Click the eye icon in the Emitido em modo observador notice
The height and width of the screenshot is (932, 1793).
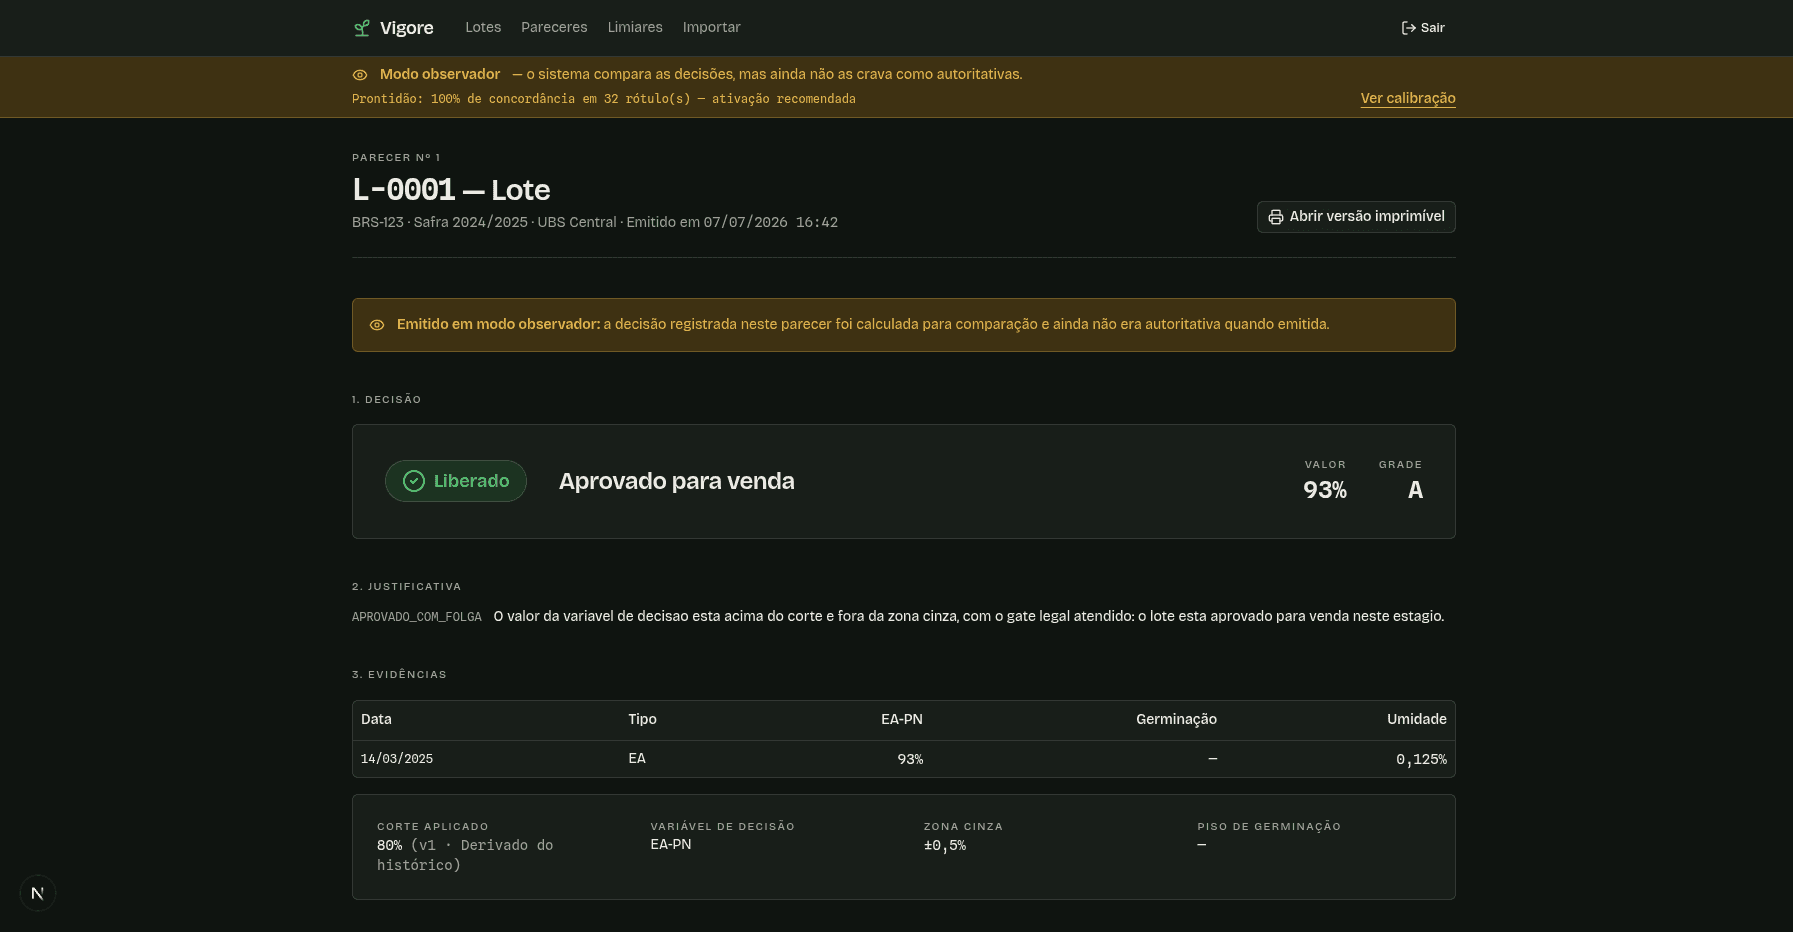point(377,325)
